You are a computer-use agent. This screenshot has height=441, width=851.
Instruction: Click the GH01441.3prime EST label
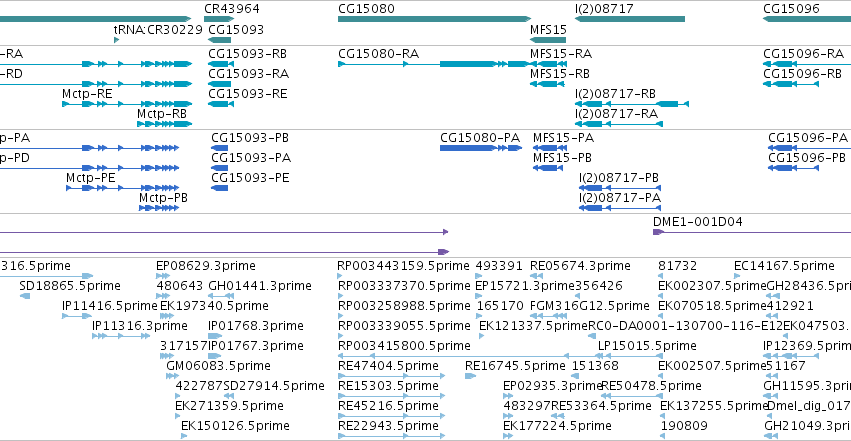[260, 286]
